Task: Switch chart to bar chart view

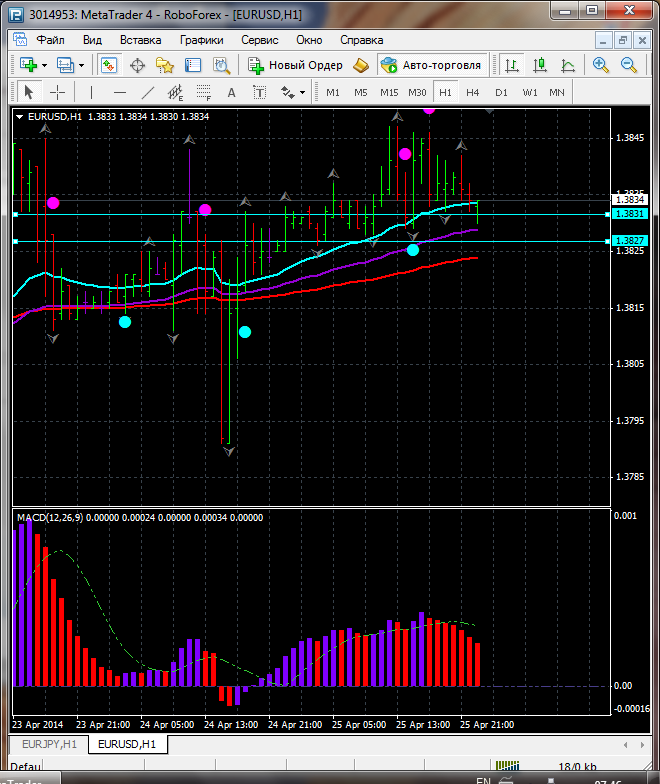Action: tap(512, 65)
